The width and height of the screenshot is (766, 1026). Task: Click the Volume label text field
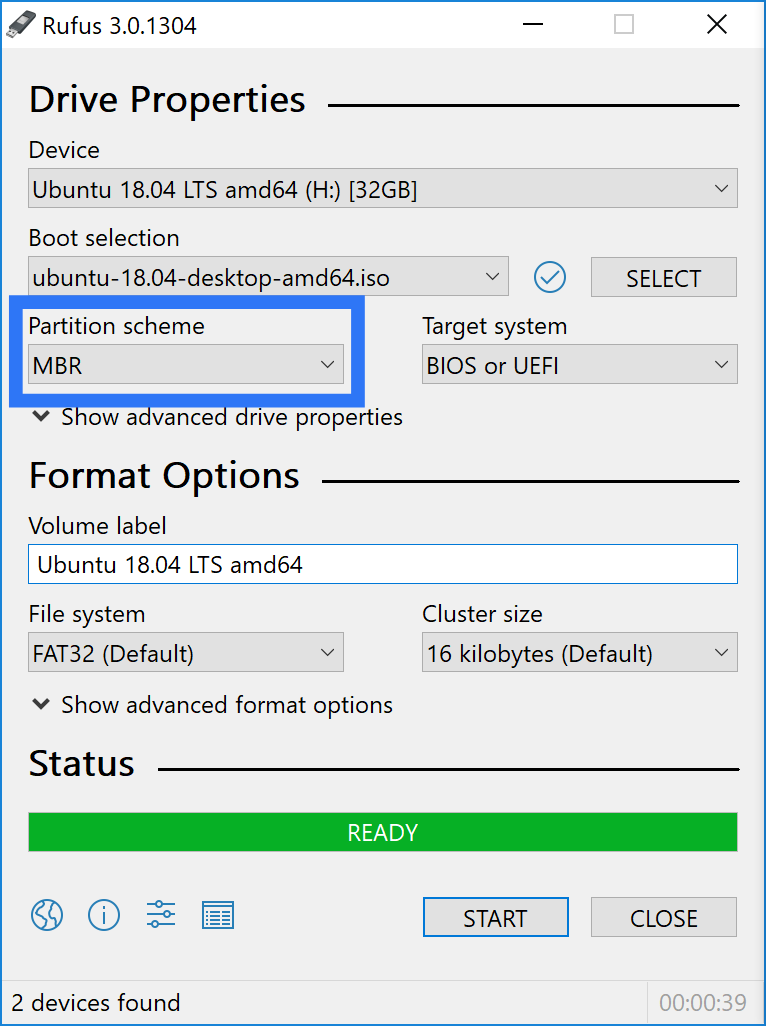coord(383,564)
